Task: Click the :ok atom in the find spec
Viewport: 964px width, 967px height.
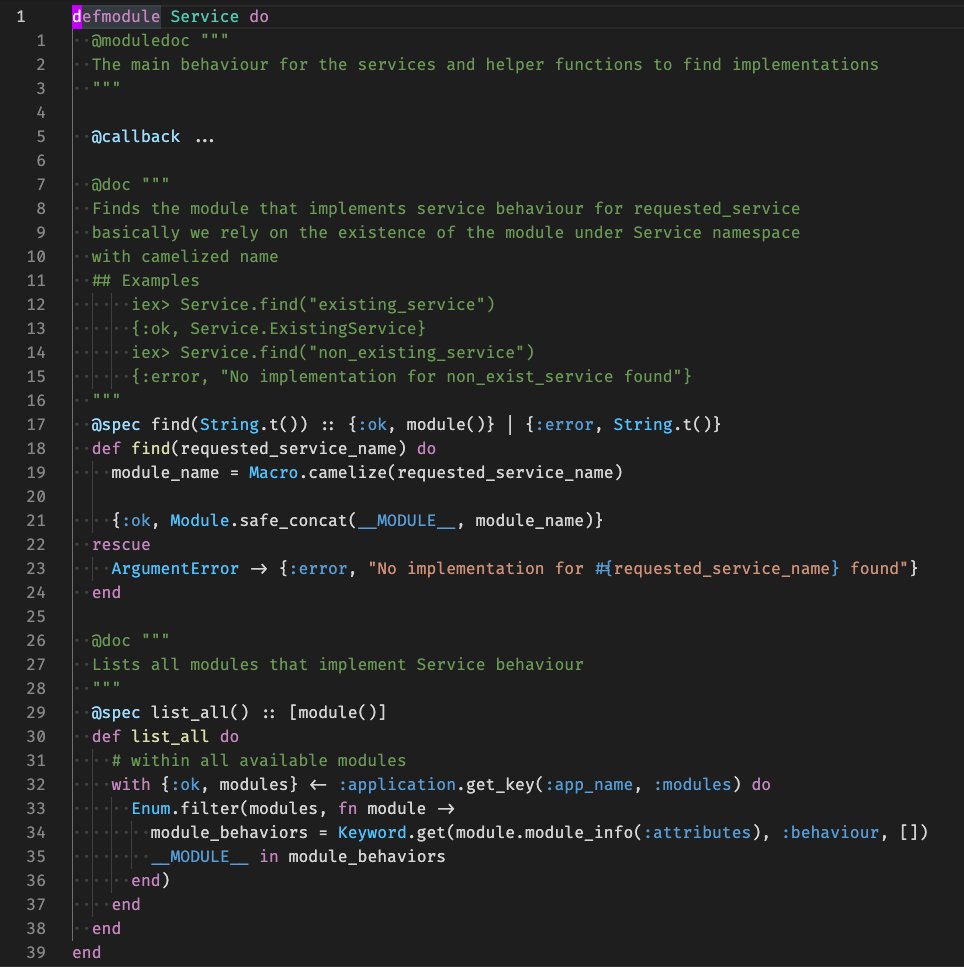Action: click(x=372, y=425)
